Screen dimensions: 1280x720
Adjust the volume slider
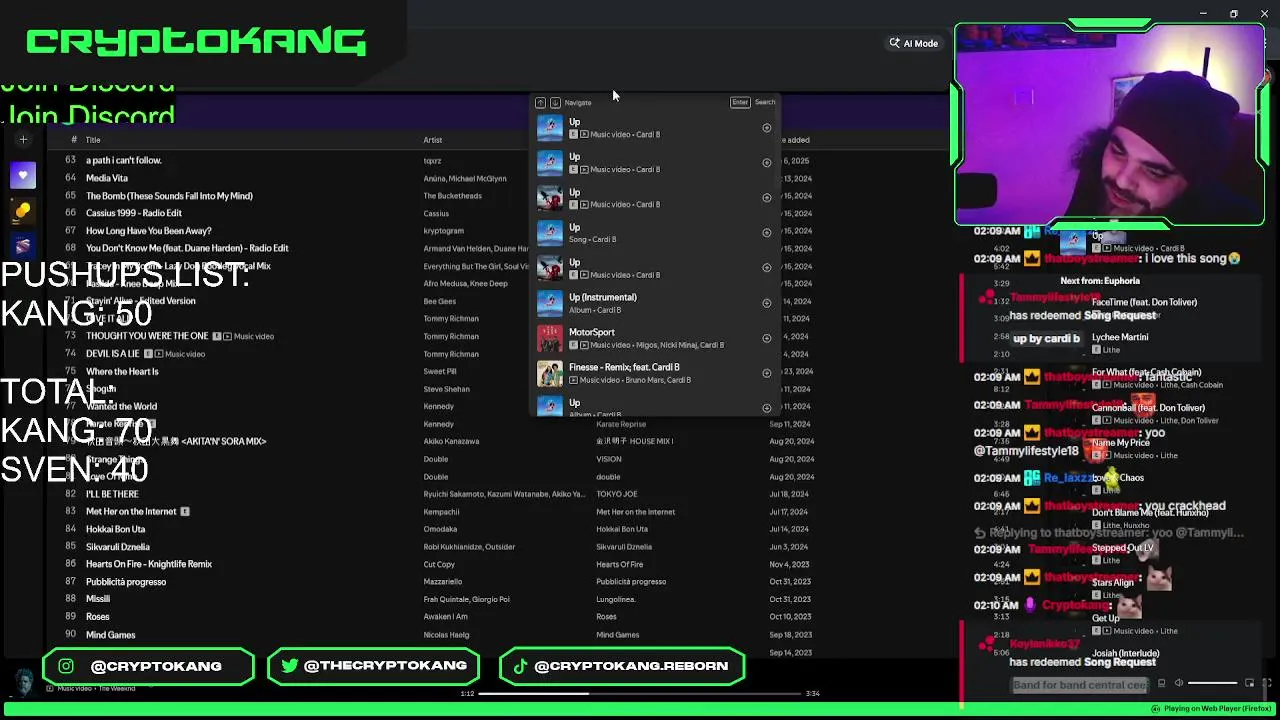pos(1213,683)
